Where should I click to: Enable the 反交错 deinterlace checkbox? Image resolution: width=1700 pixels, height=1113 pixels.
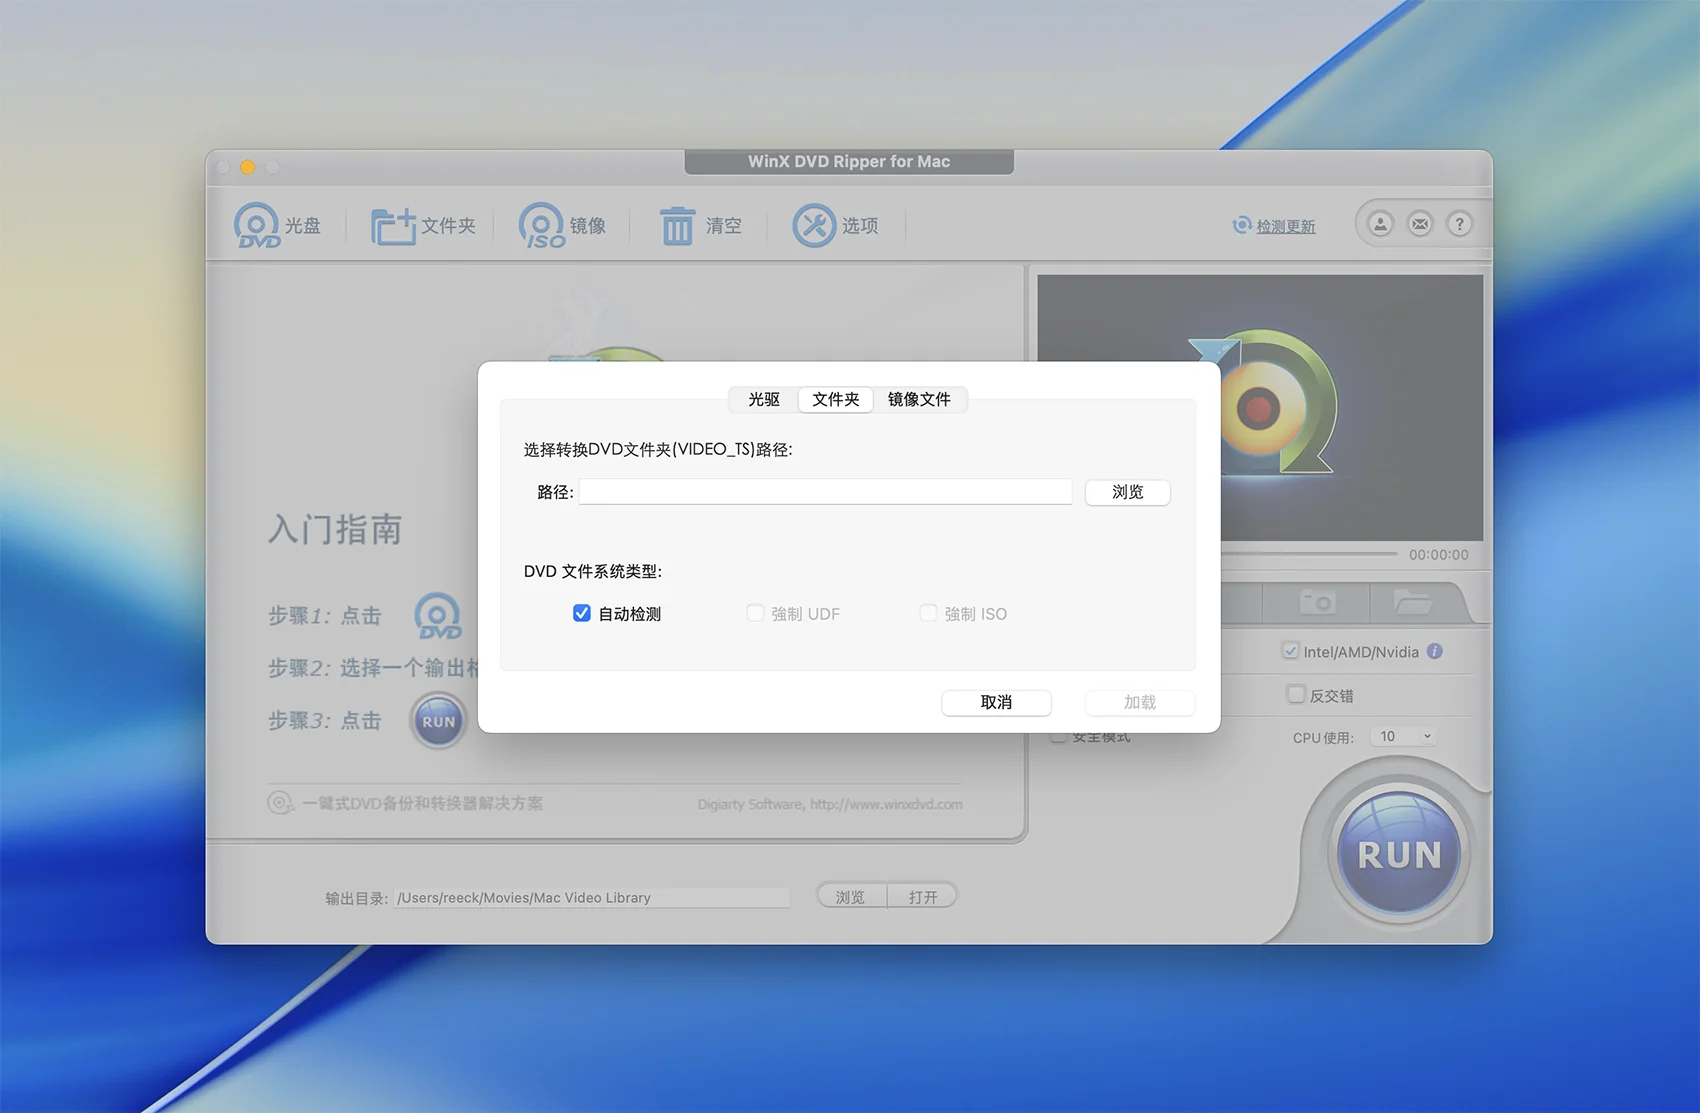[x=1296, y=694]
